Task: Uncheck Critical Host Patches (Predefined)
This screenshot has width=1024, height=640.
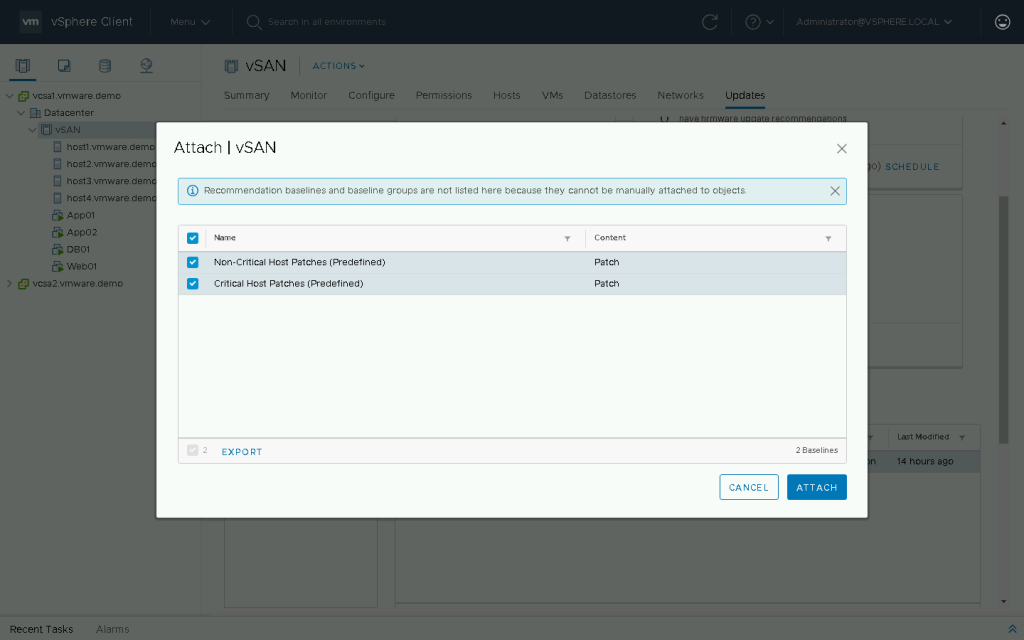Action: [x=193, y=284]
